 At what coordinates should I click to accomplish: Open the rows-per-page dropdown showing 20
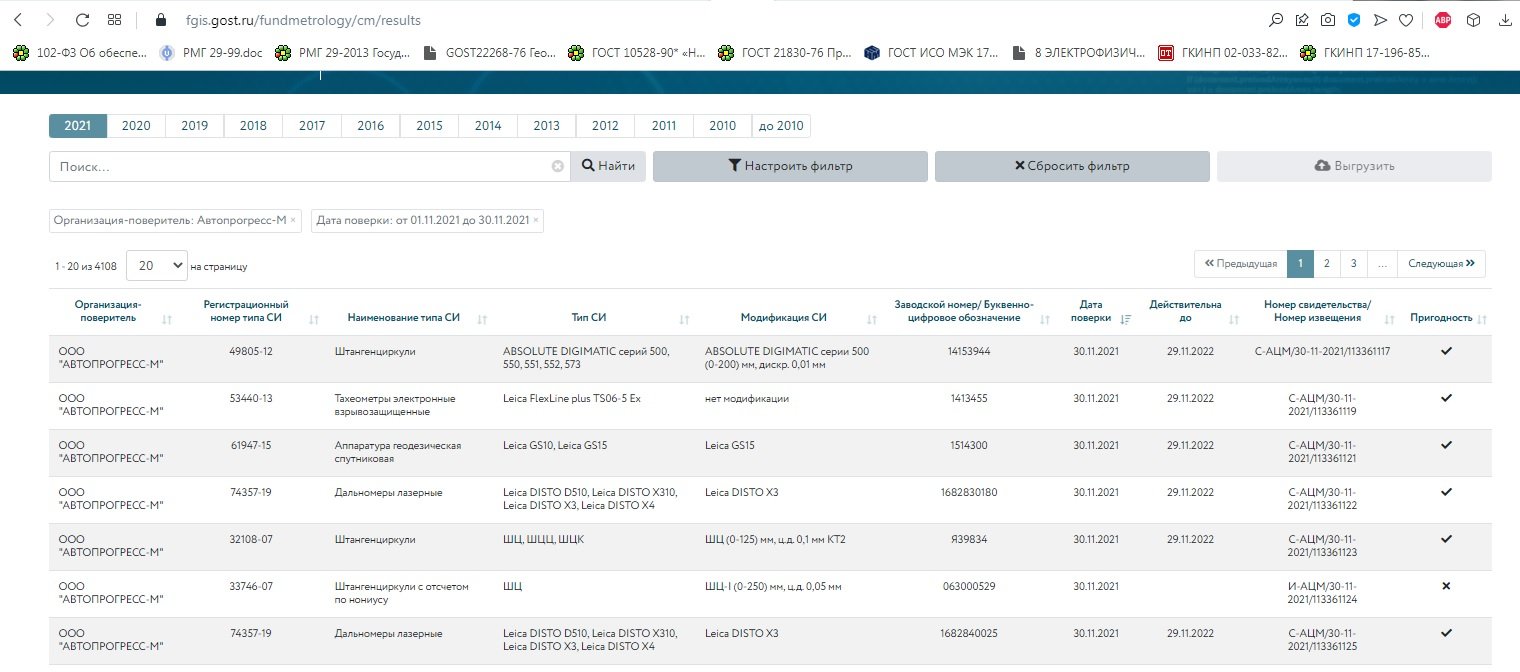[157, 266]
